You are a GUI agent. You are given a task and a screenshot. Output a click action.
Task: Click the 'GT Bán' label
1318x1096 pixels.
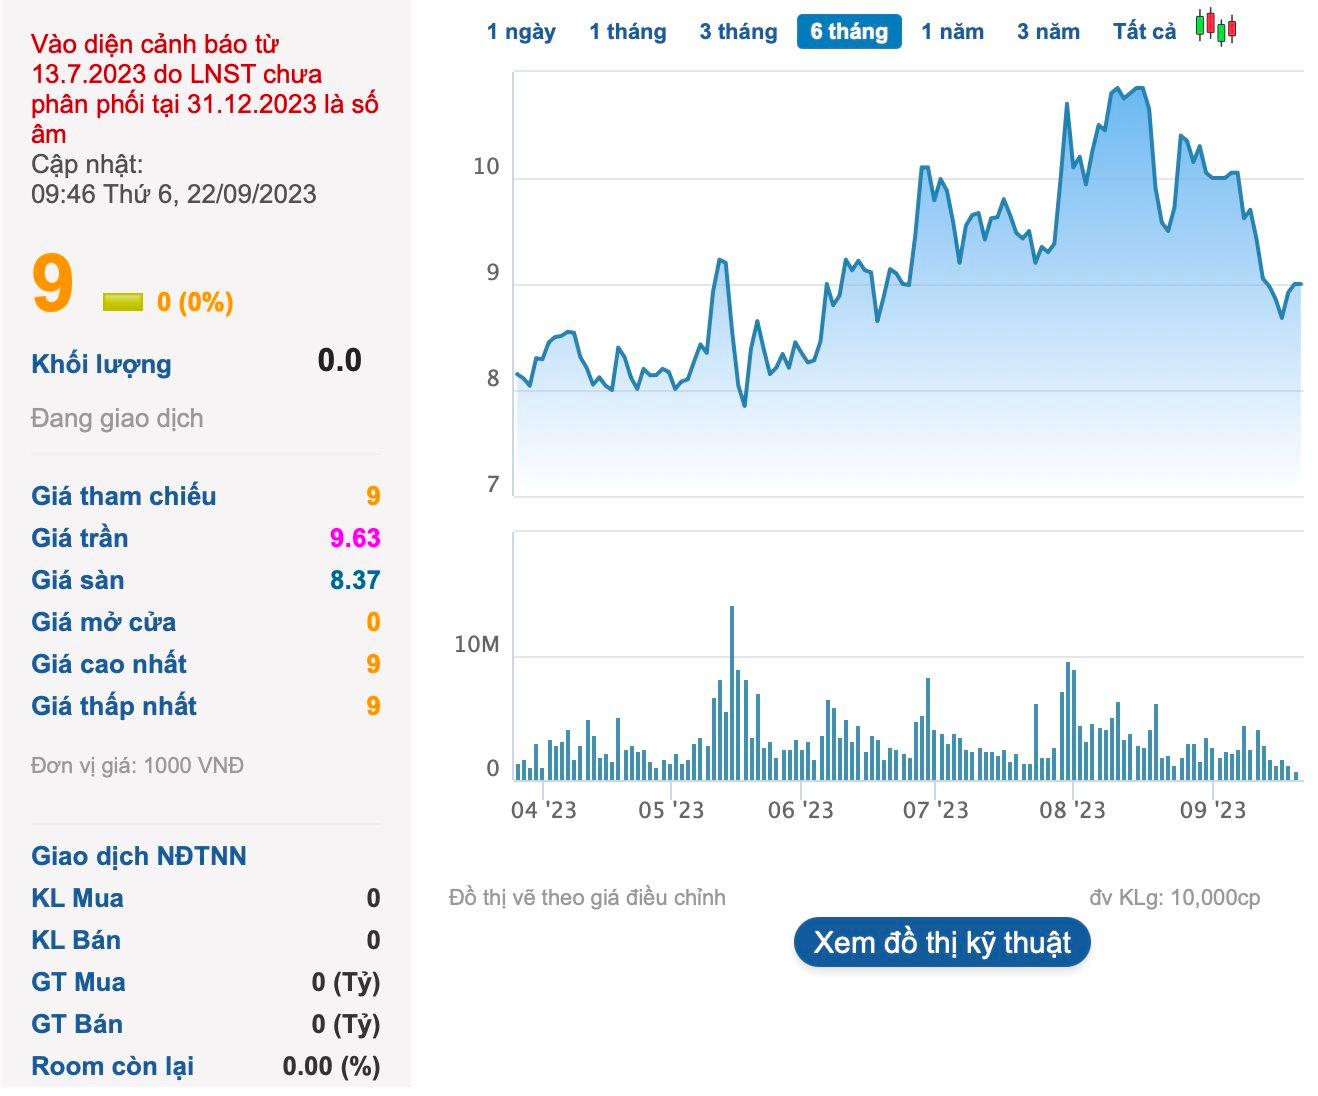(x=77, y=1024)
